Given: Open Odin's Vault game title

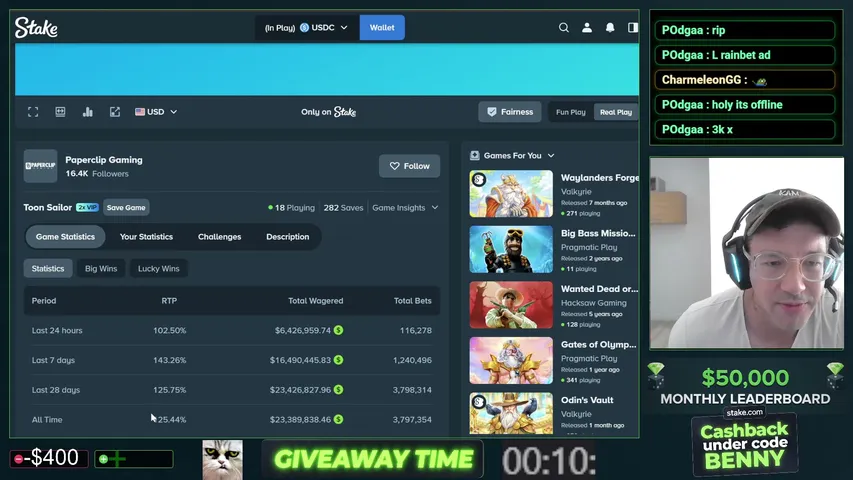Looking at the screenshot, I should pos(587,400).
